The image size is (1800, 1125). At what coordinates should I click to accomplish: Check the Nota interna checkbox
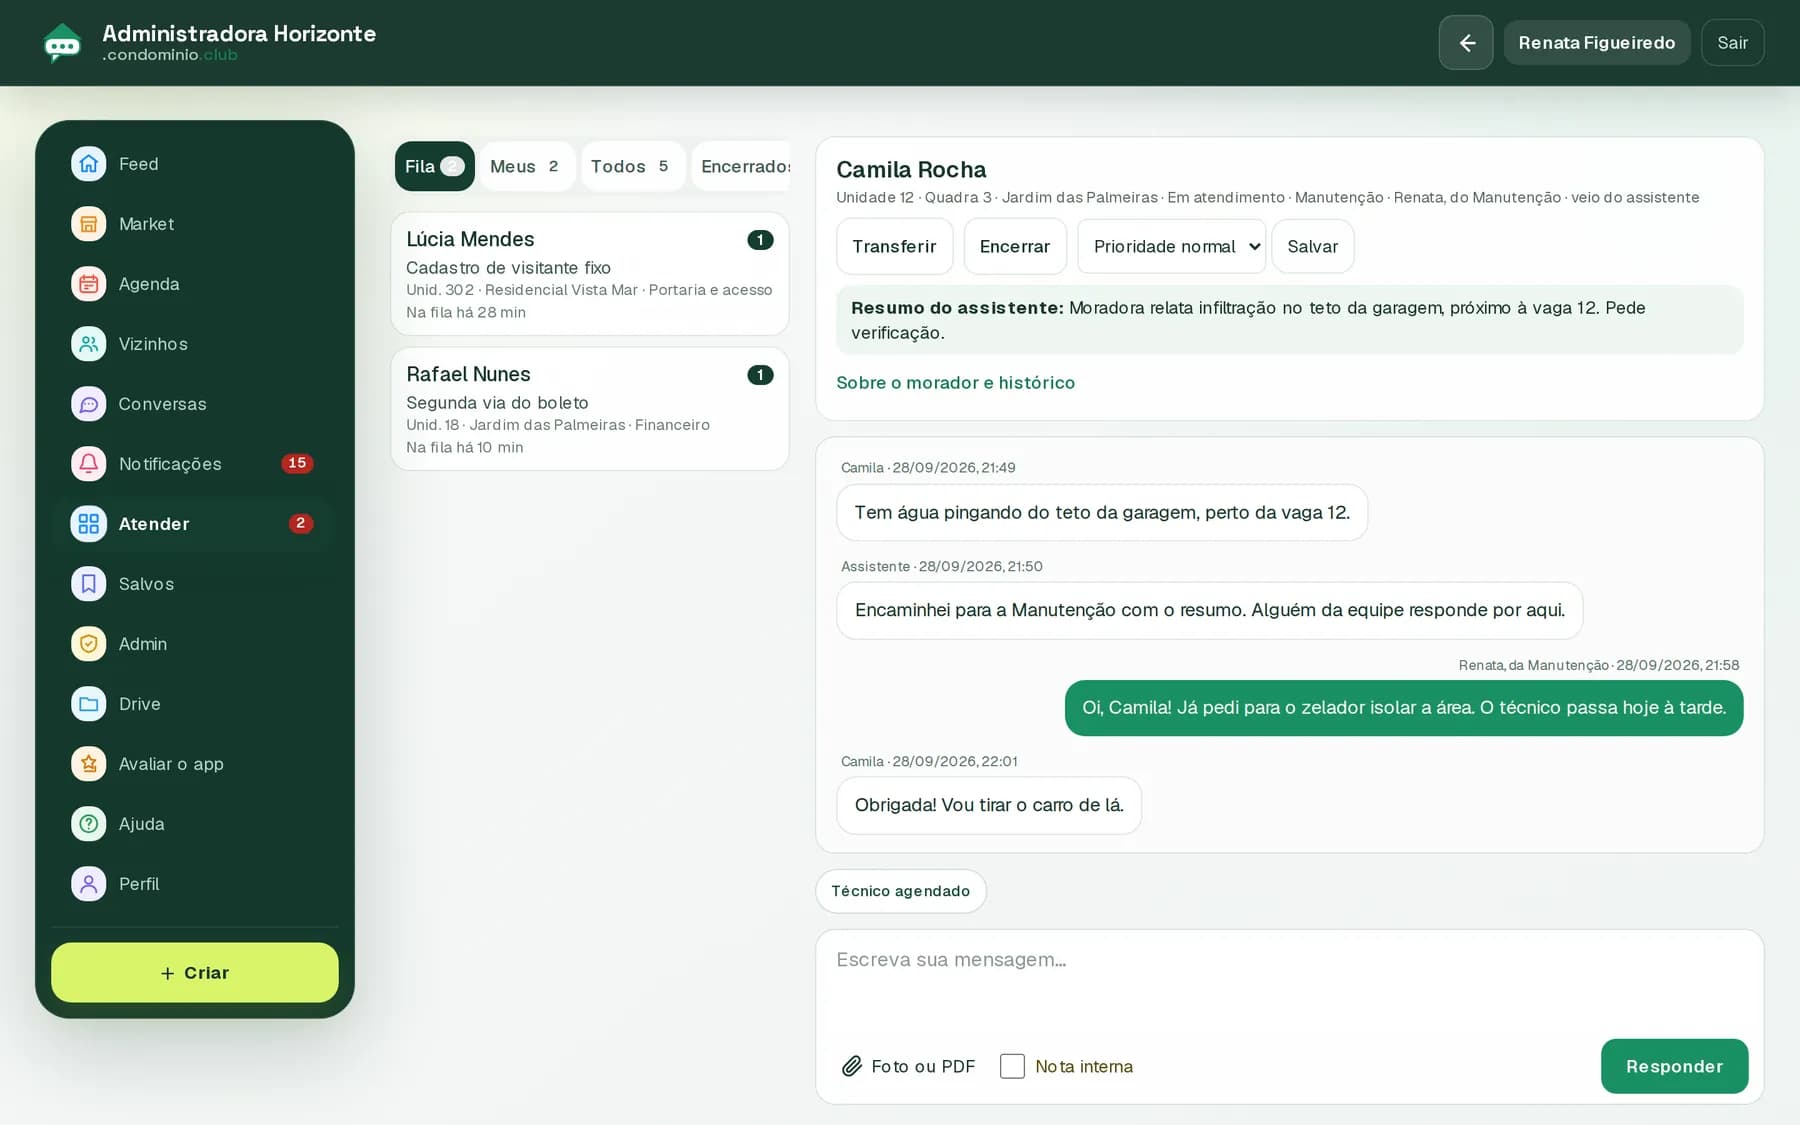click(1012, 1066)
